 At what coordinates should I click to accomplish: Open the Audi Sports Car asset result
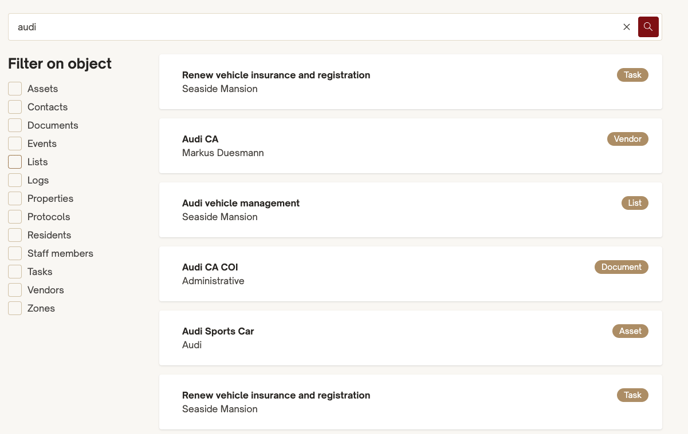[410, 338]
